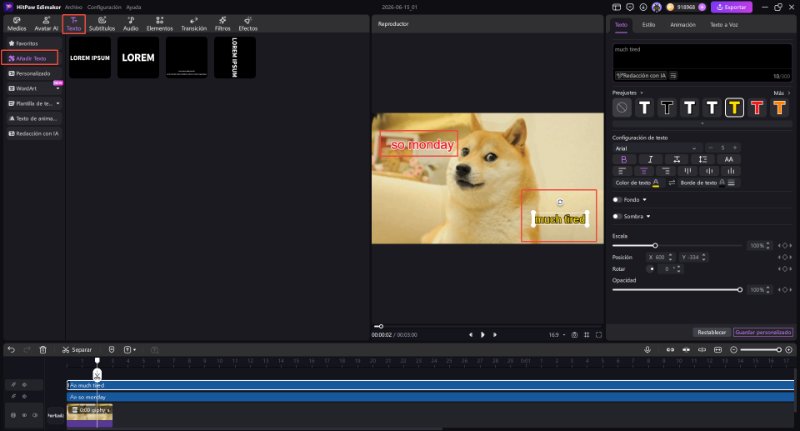Screen dimensions: 800x431
Task: Align text to the right
Action: (665, 171)
